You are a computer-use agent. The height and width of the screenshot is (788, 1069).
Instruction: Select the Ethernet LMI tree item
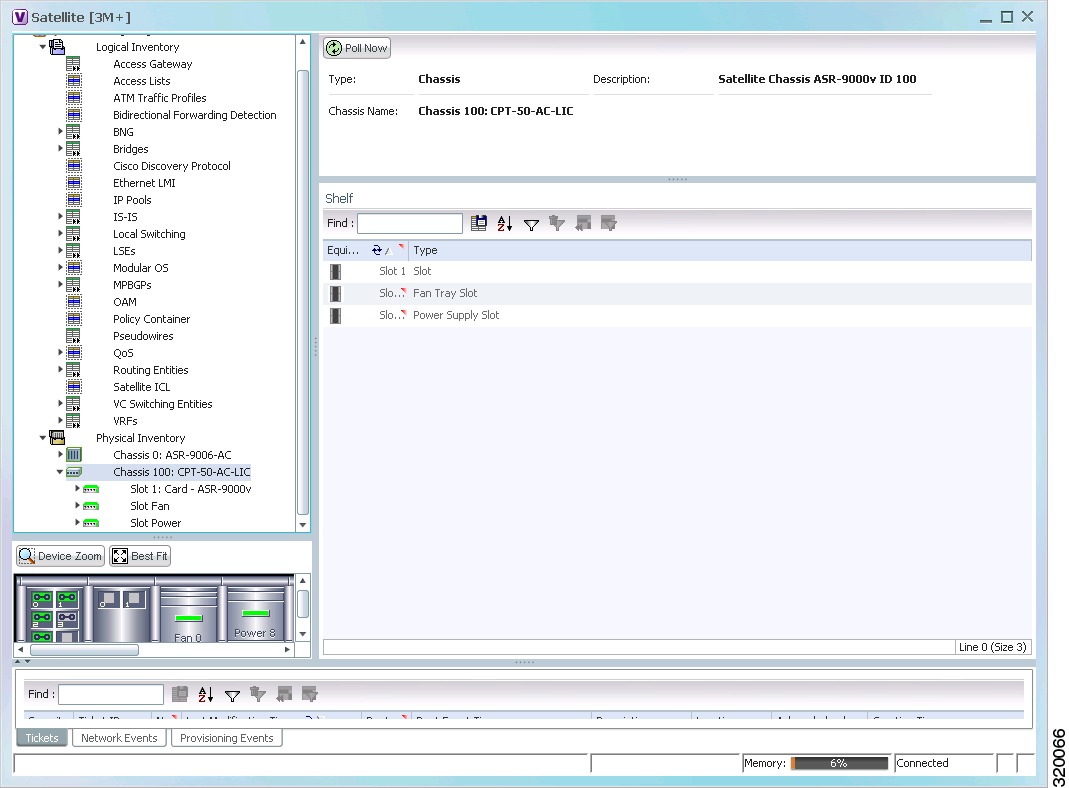coord(145,183)
